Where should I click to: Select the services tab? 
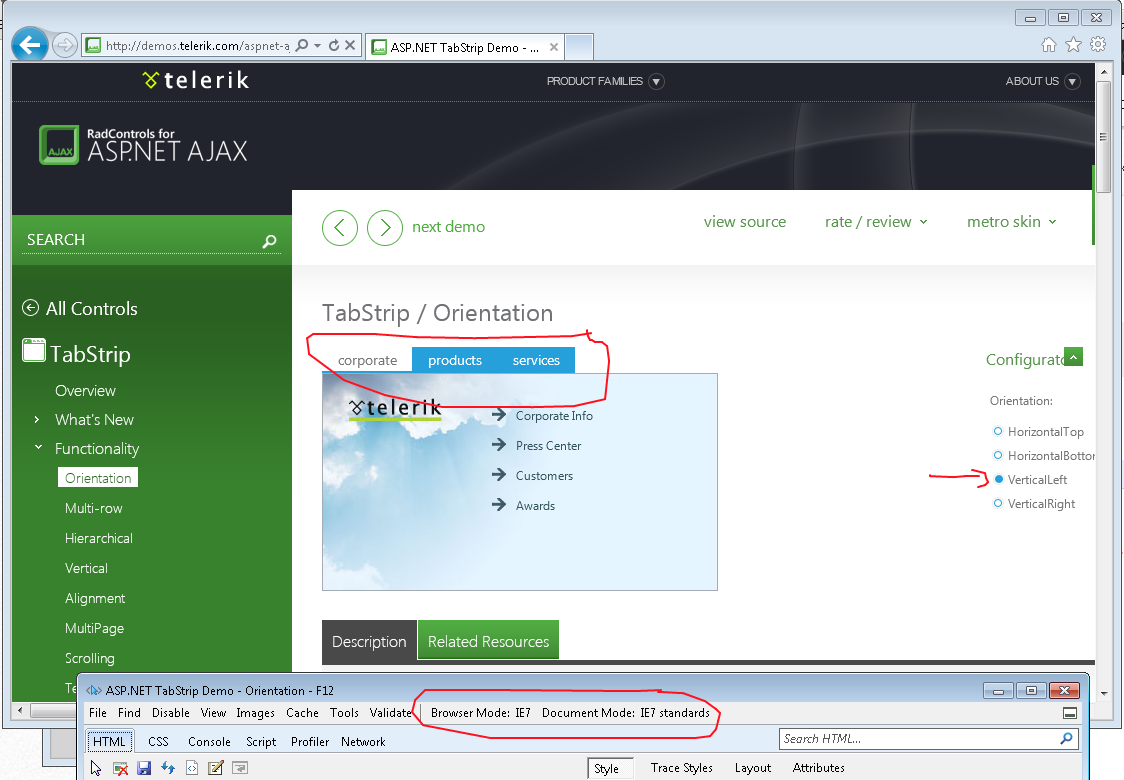click(535, 360)
